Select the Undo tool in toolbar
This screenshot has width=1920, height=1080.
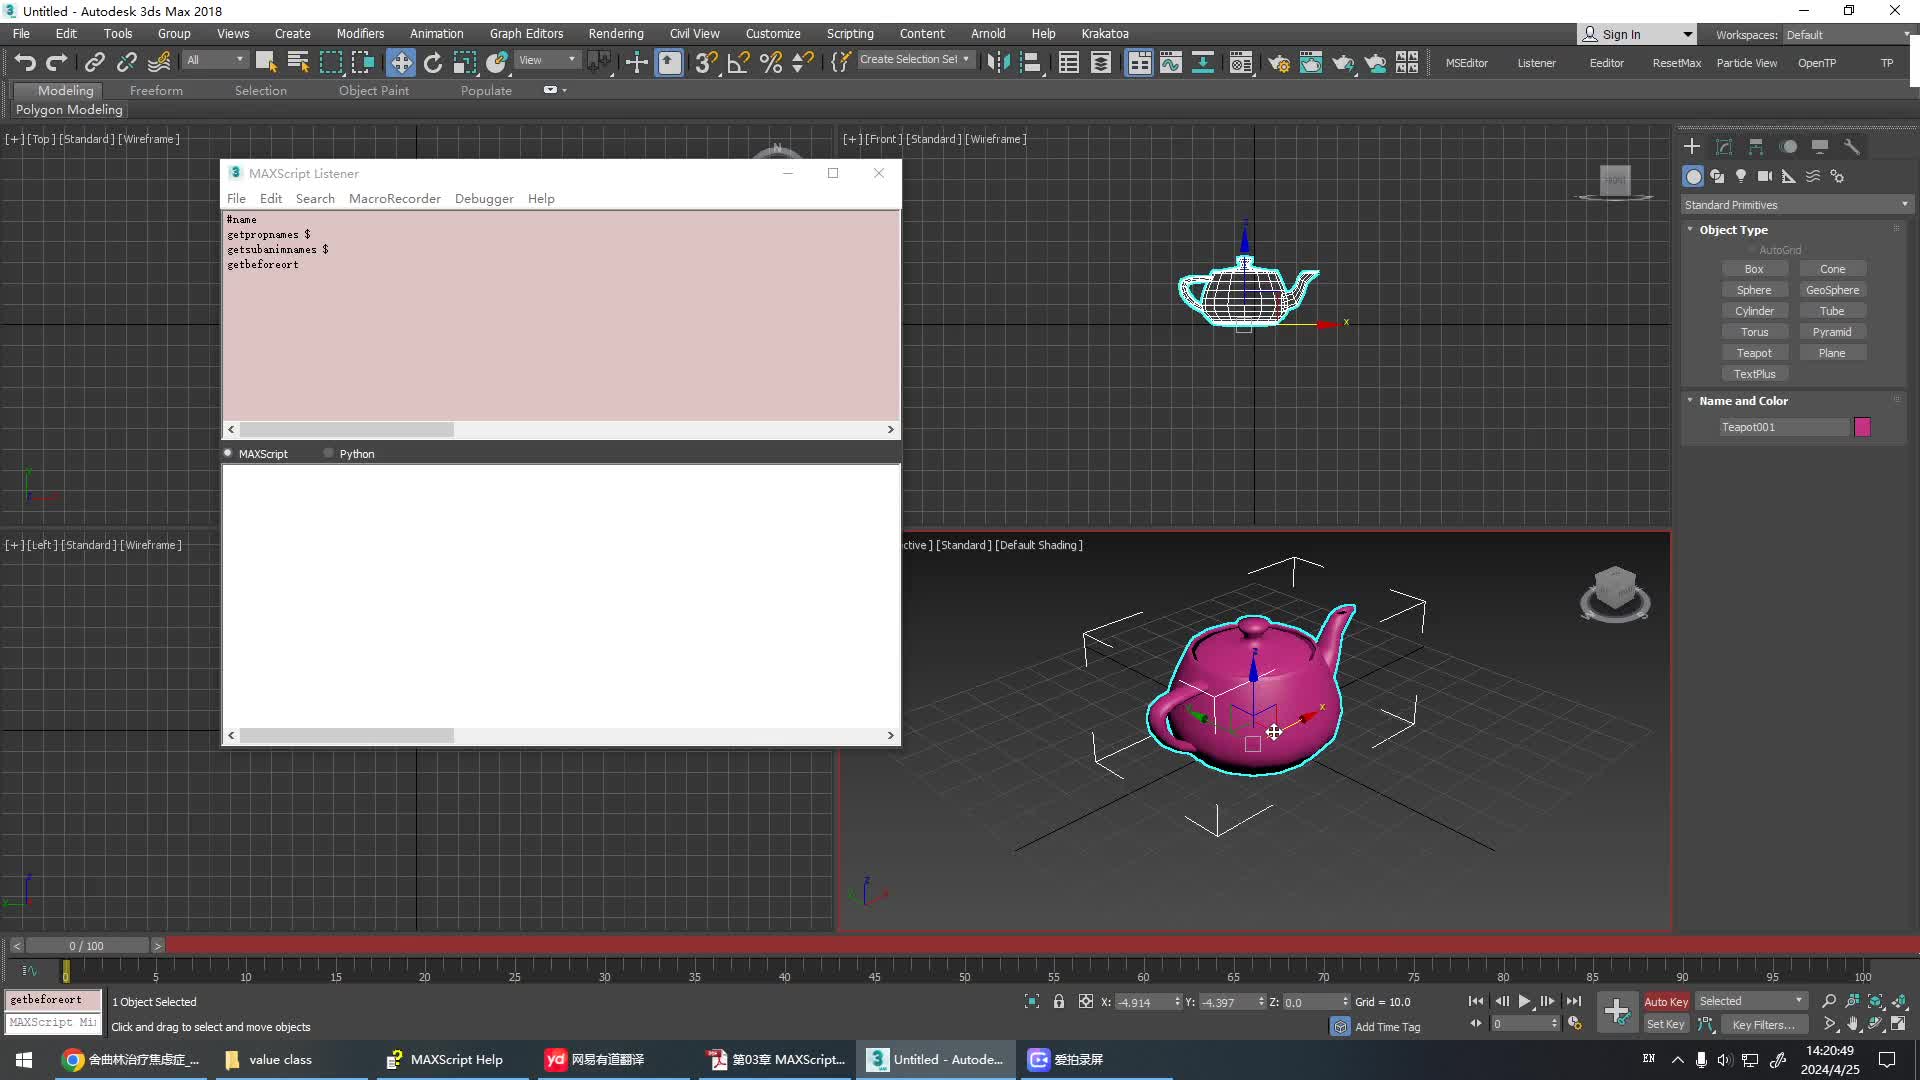tap(24, 62)
